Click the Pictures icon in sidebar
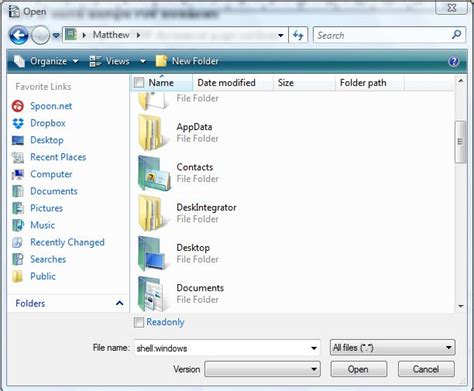Image resolution: width=474 pixels, height=391 pixels. (x=18, y=208)
